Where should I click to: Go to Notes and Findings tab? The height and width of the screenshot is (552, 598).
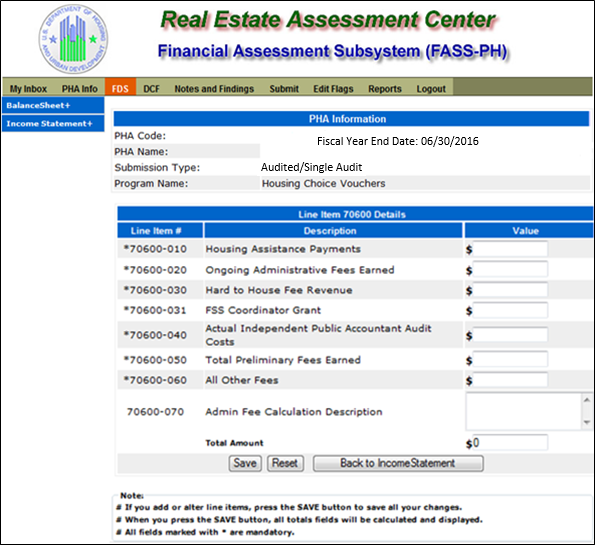click(214, 89)
